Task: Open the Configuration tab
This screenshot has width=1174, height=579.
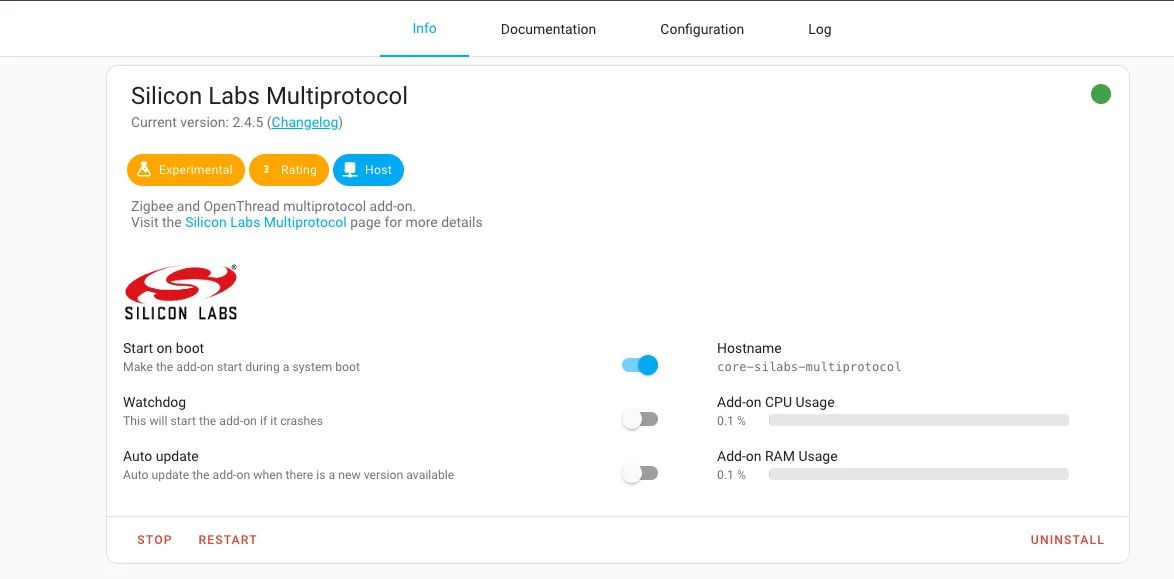Action: [x=702, y=29]
